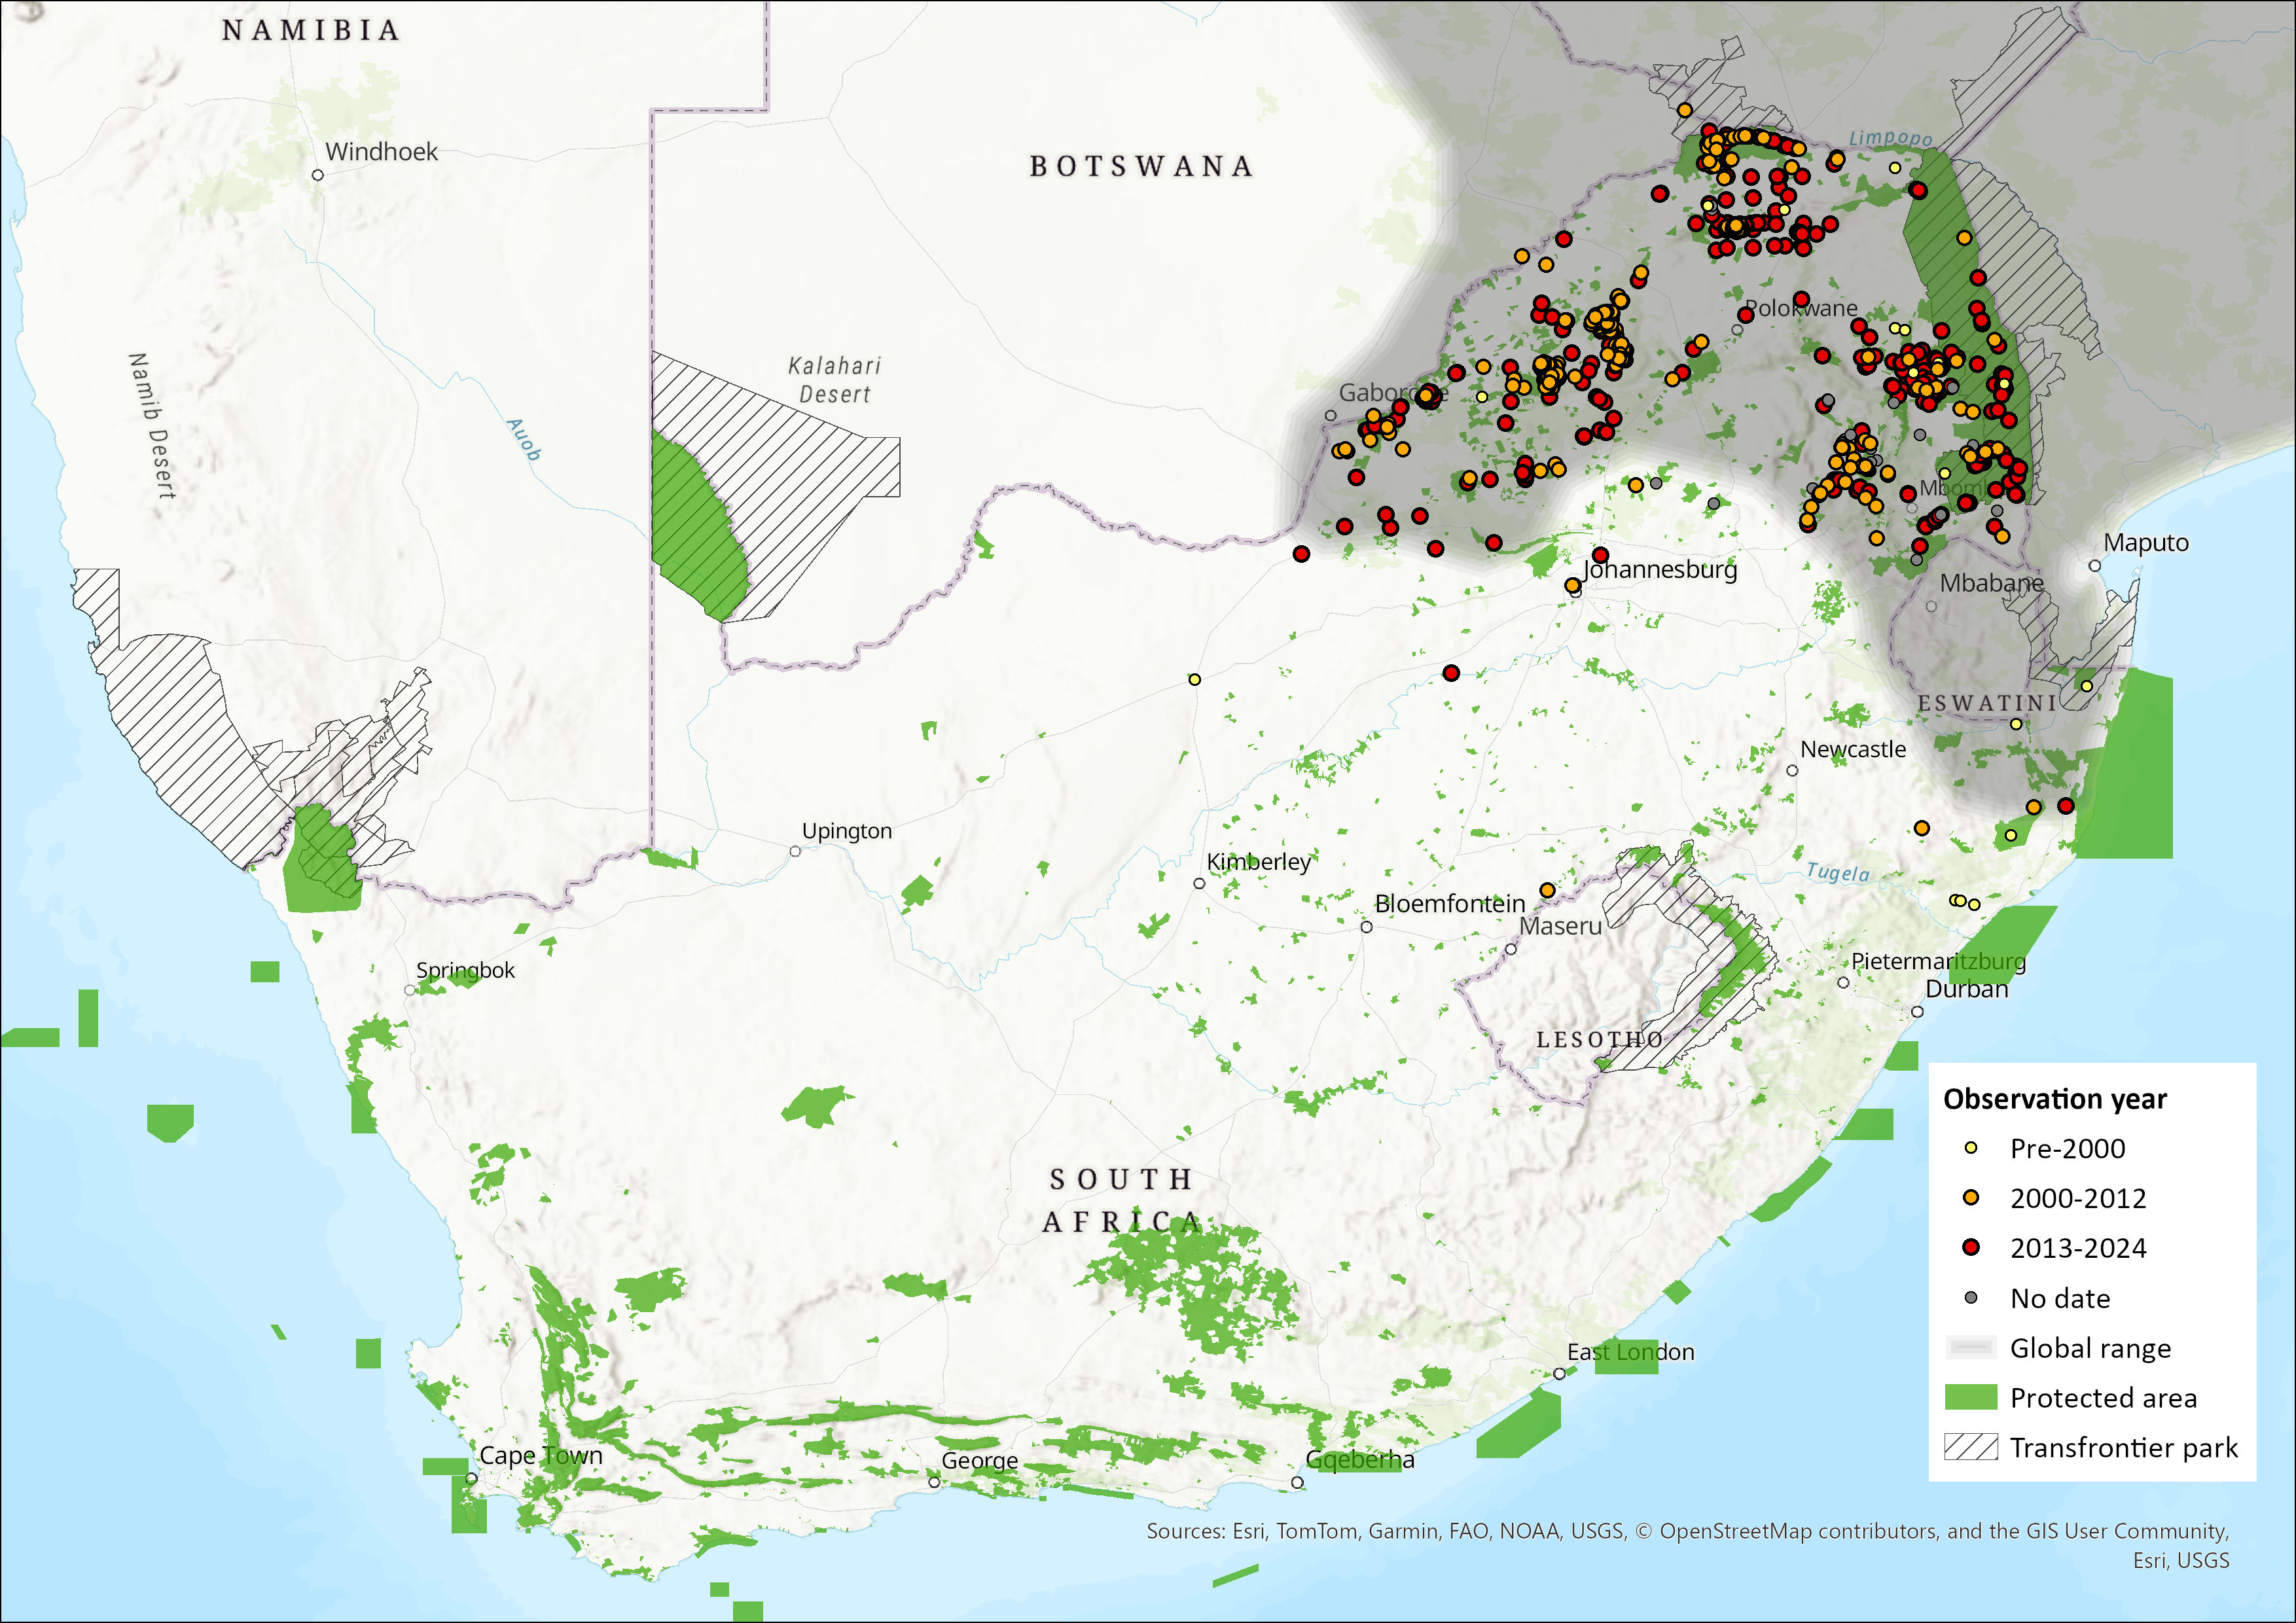Viewport: 2296px width, 1623px height.
Task: Click the Kimberley city marker circle
Action: [x=1199, y=884]
